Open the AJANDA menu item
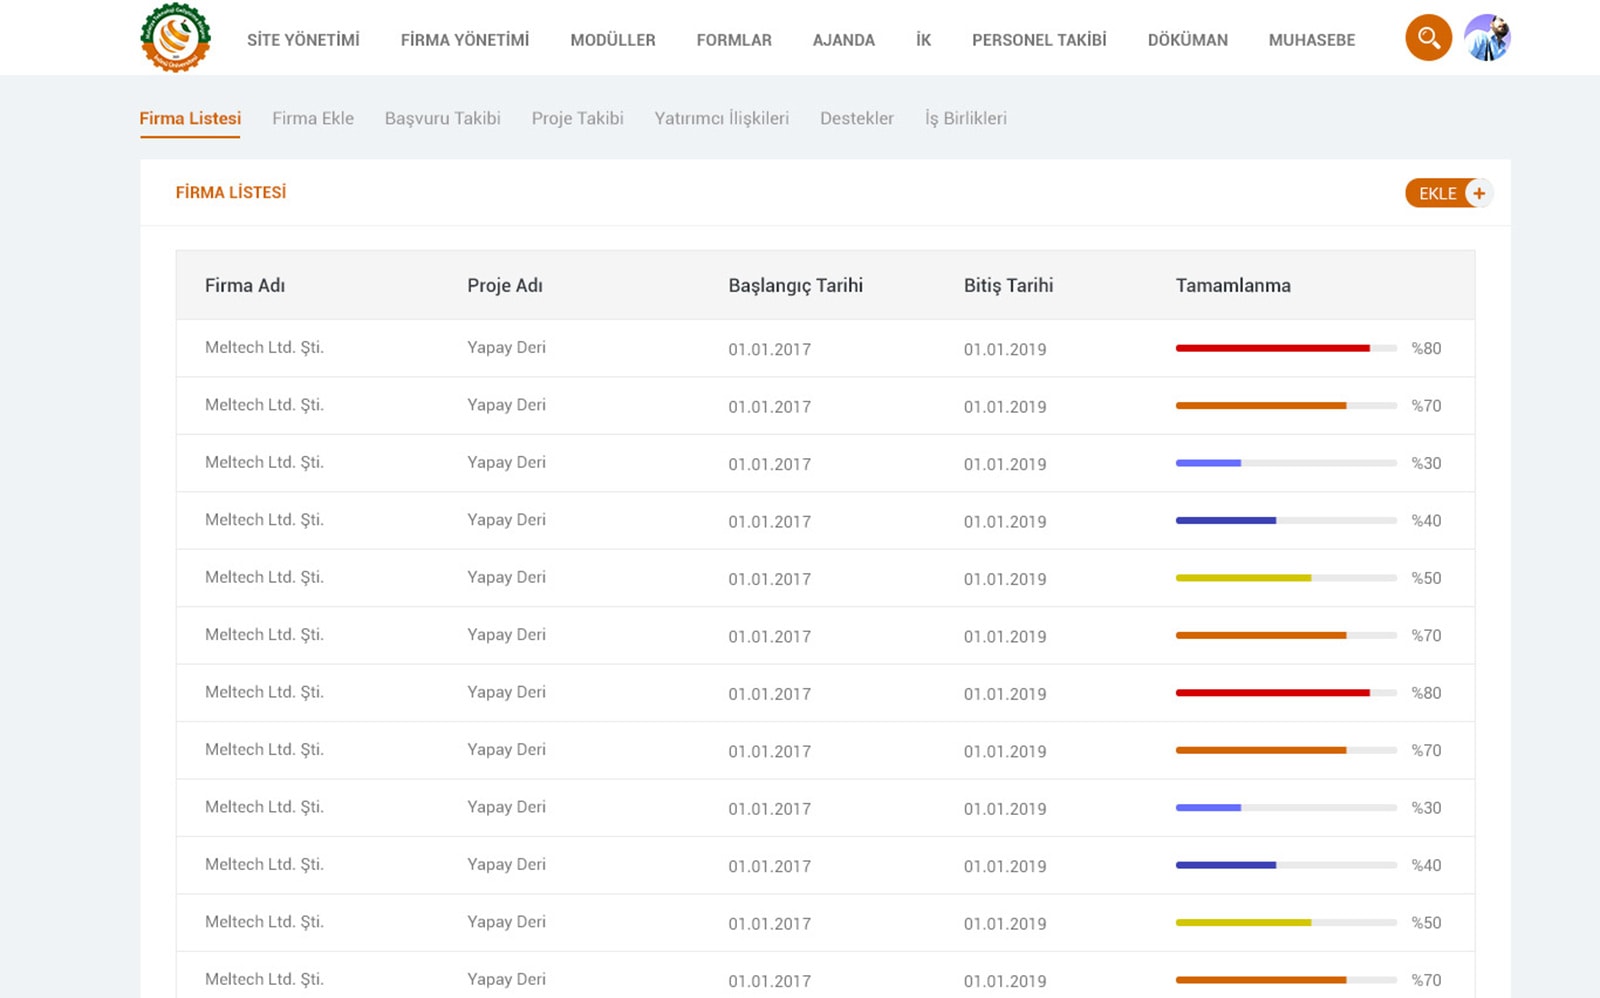The image size is (1600, 998). [x=843, y=40]
